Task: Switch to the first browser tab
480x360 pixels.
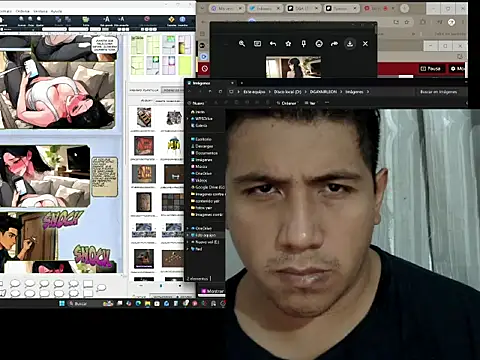Action: pyautogui.click(x=227, y=9)
